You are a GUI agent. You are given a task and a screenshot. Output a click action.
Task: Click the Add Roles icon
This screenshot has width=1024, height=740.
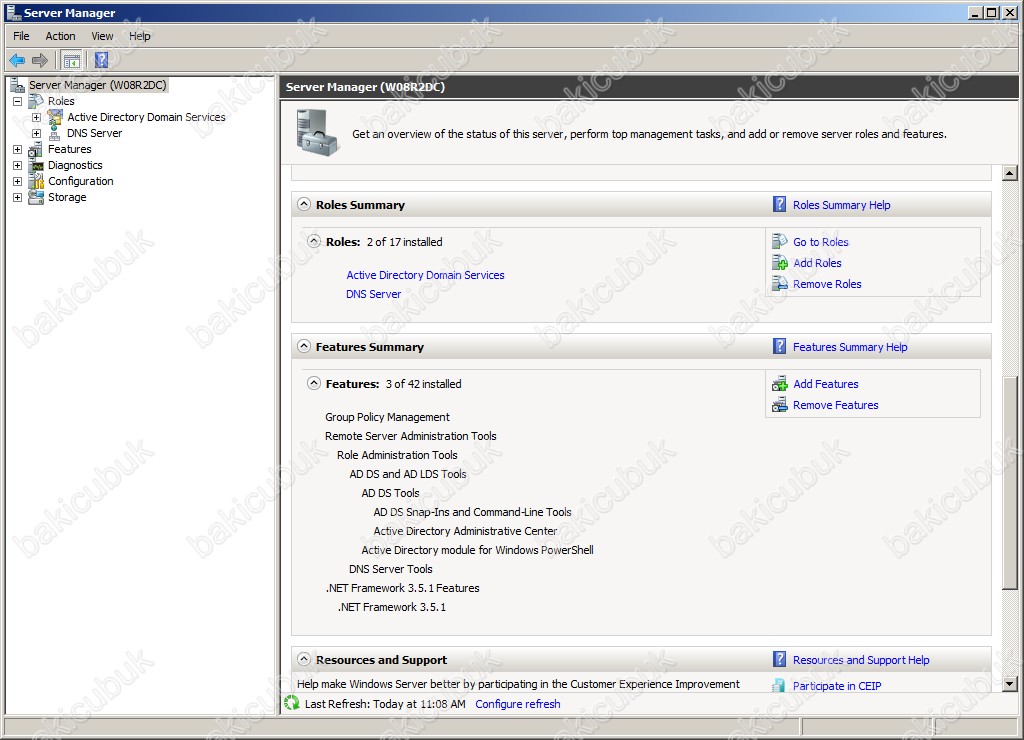pyautogui.click(x=780, y=263)
